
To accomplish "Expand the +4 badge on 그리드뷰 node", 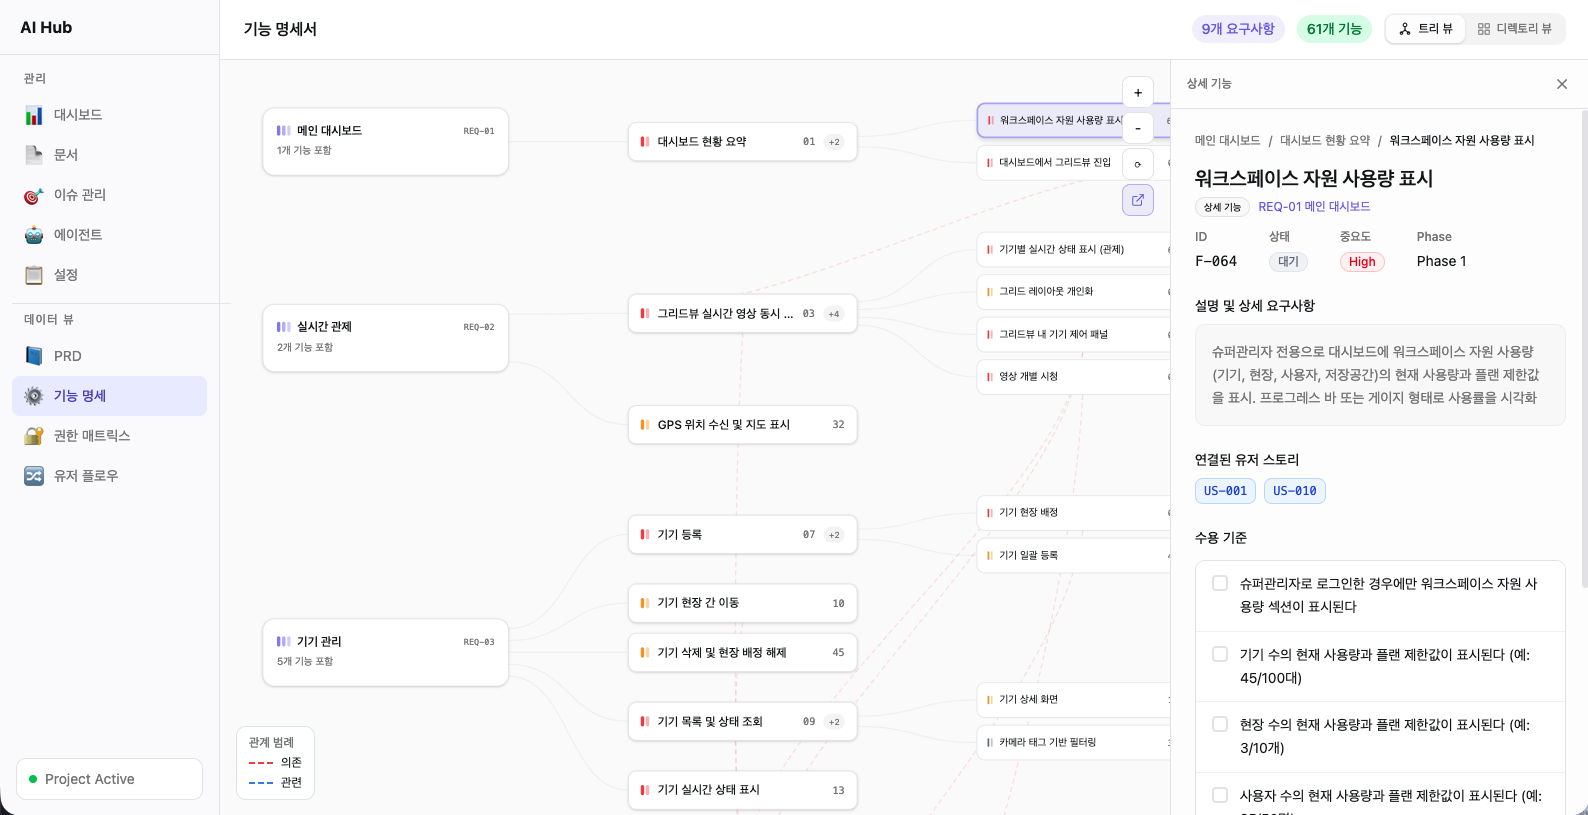I will tap(834, 314).
